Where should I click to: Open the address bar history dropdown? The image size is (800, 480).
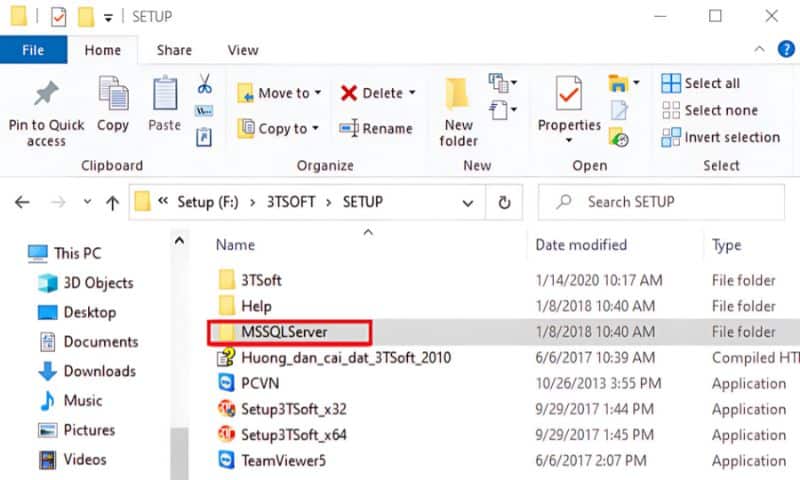click(x=467, y=203)
